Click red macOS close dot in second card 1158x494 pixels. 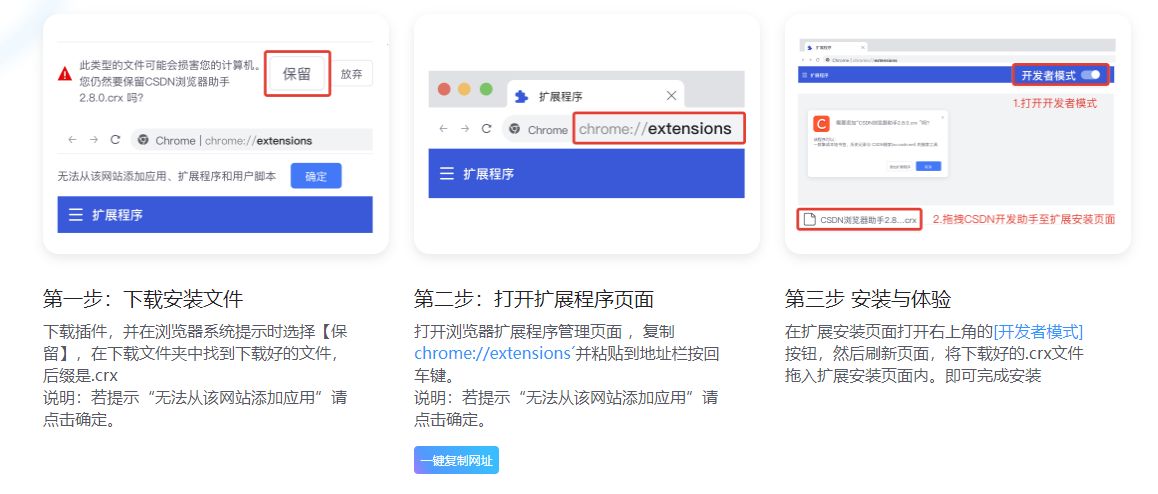444,89
